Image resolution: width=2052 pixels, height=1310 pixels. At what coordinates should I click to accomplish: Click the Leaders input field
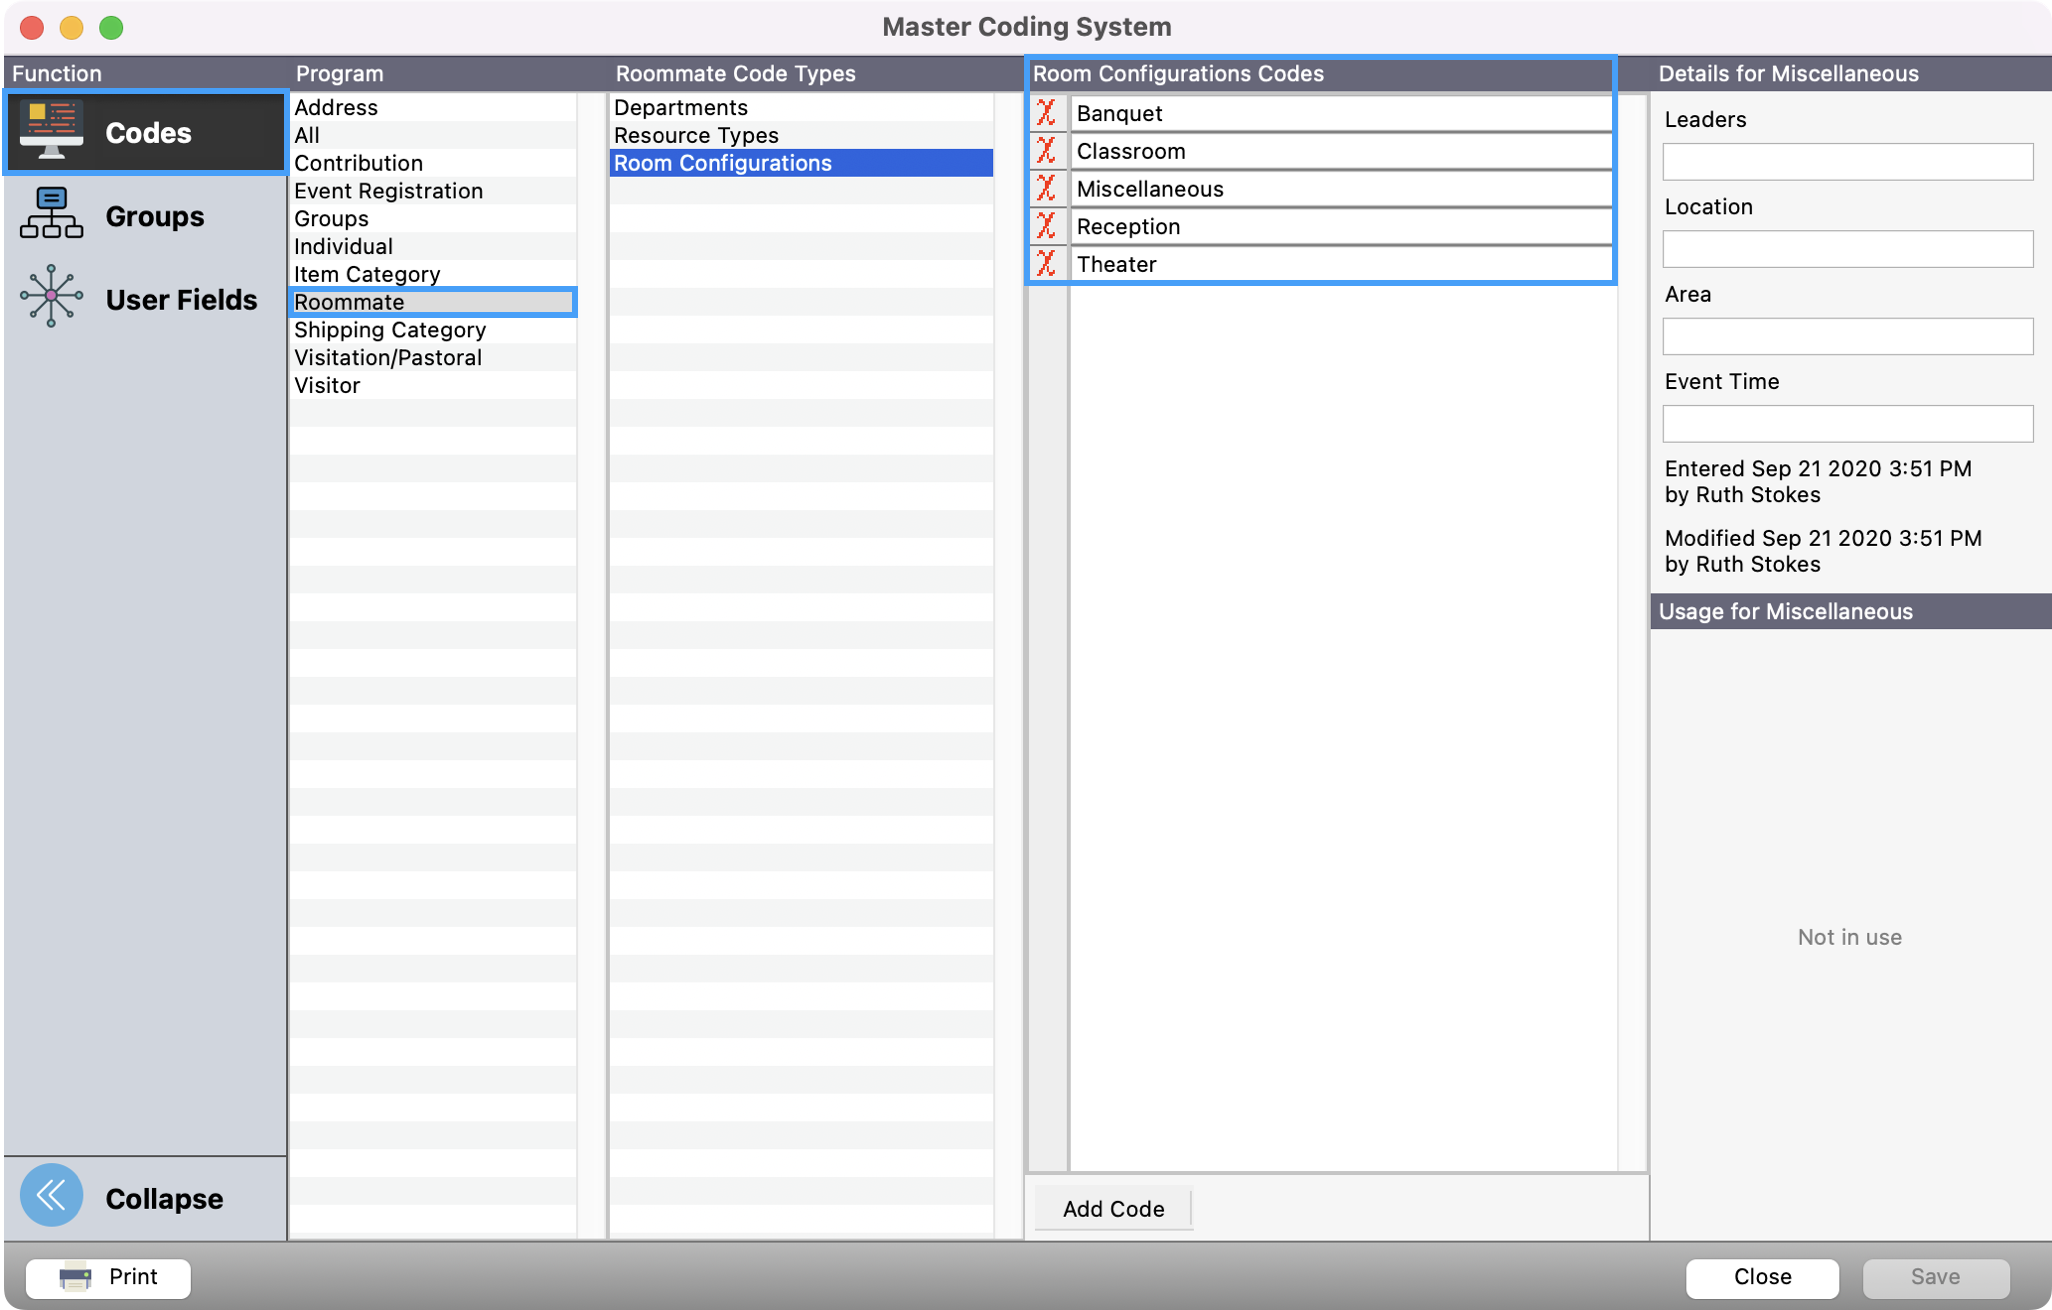(1847, 162)
